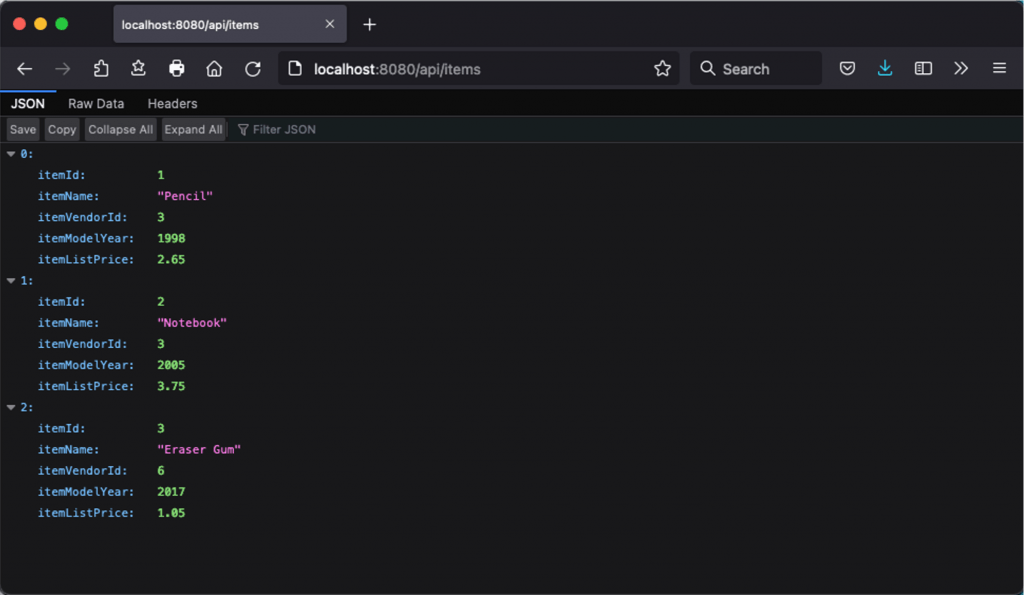Open the extensions puzzle icon
The width and height of the screenshot is (1024, 595).
tap(101, 69)
